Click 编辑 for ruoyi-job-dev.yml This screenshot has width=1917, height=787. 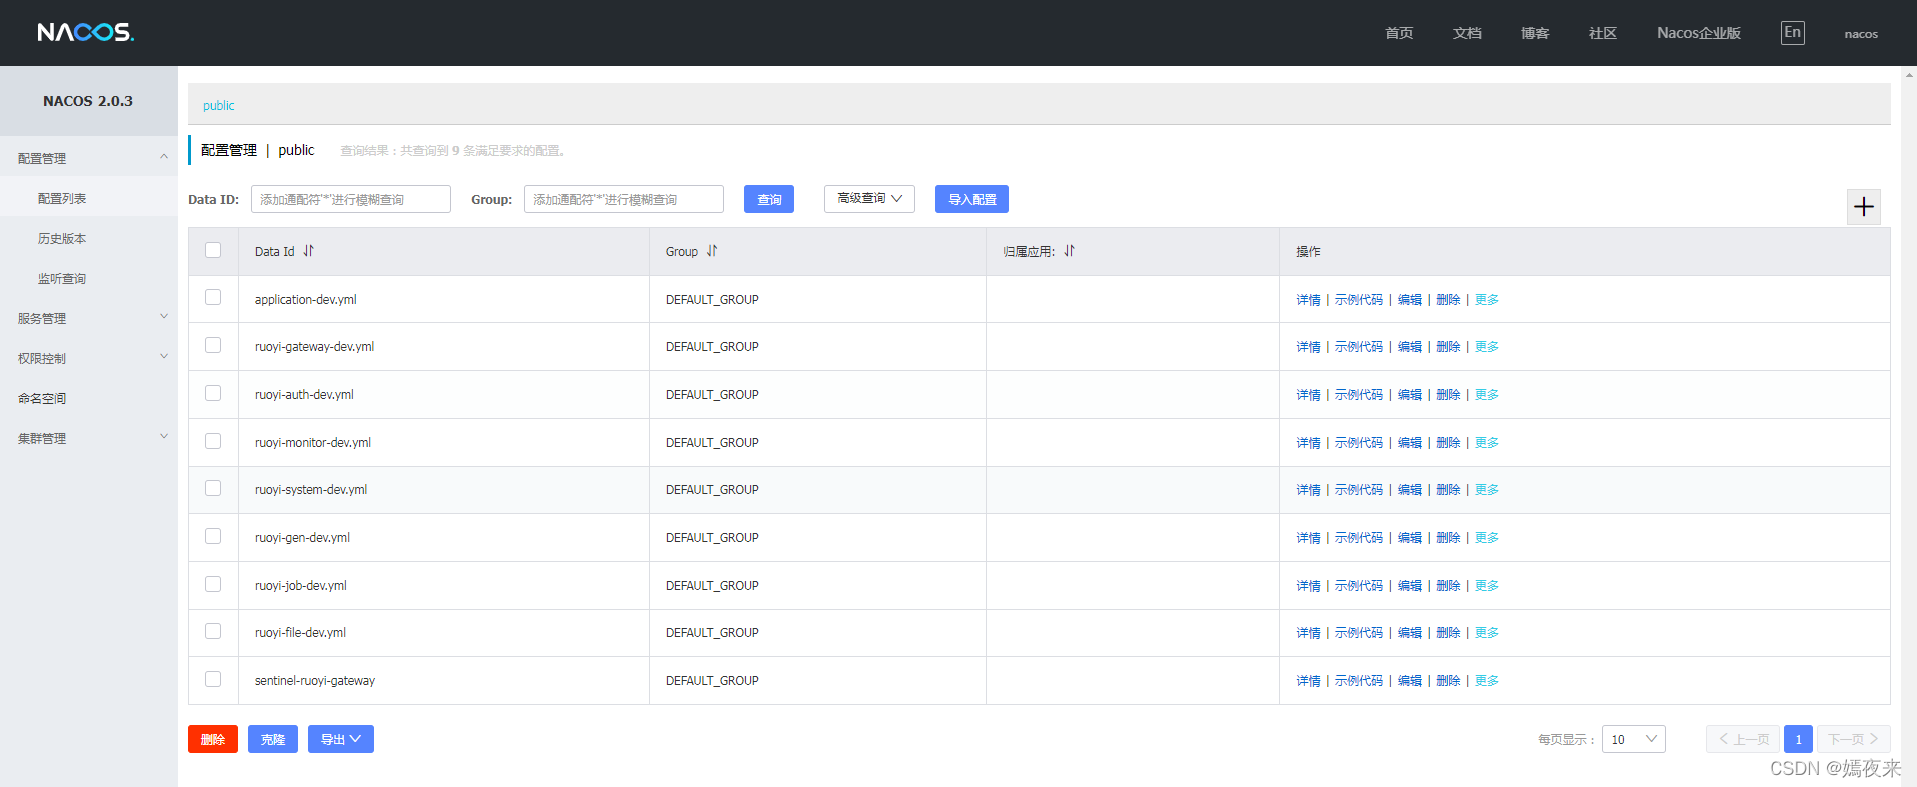[1410, 586]
